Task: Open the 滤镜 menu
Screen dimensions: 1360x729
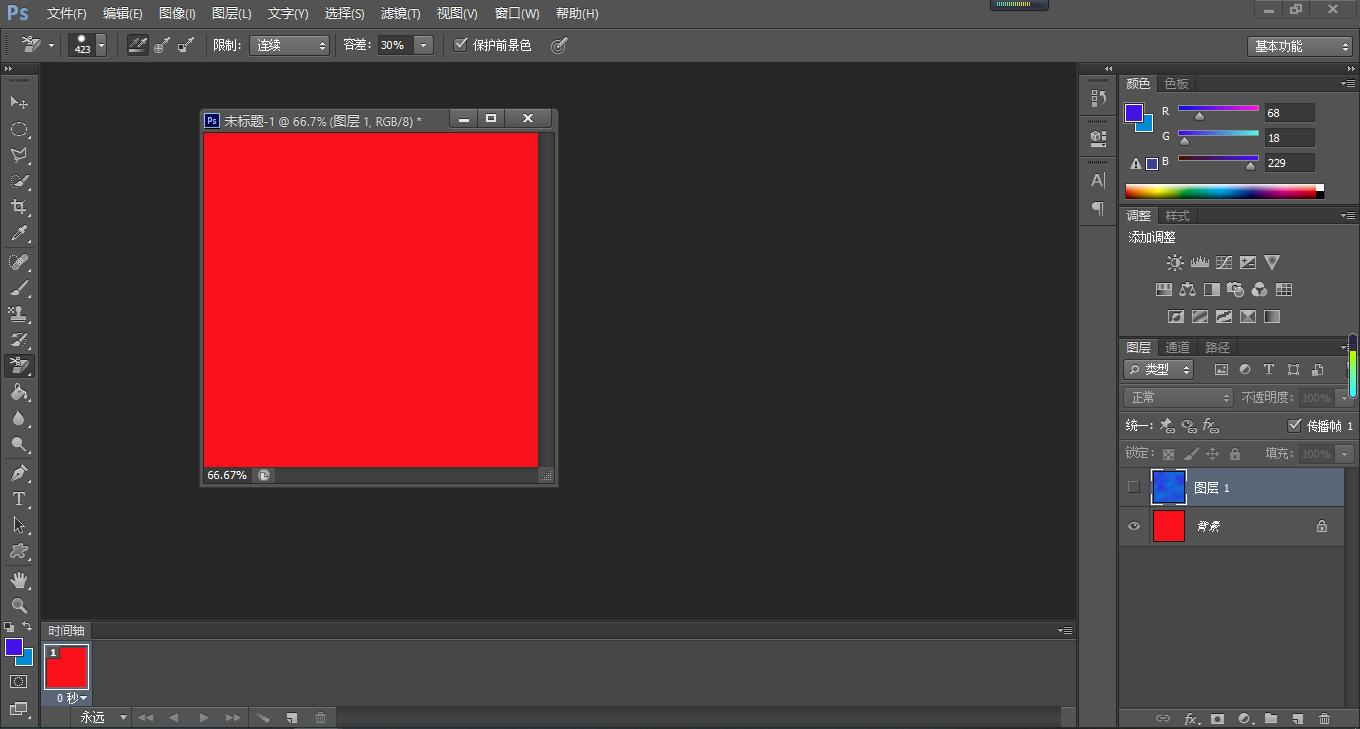Action: 400,13
